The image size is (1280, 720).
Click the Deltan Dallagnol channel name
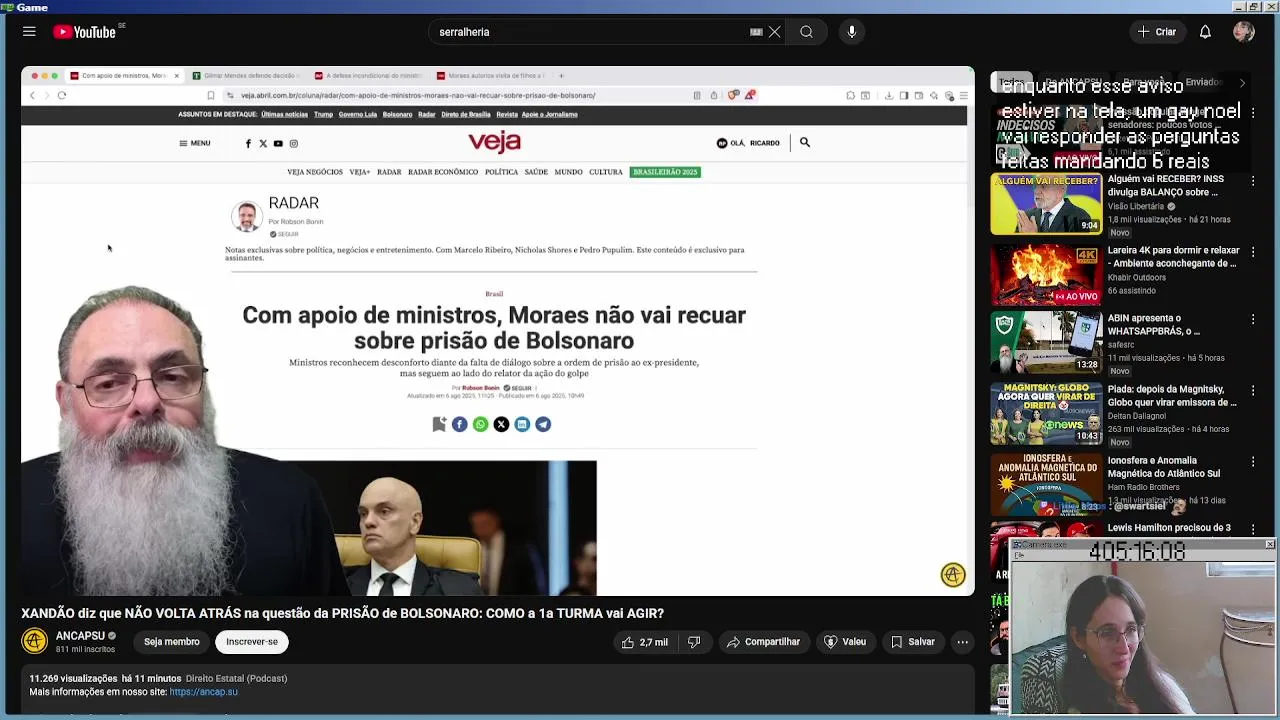1138,416
